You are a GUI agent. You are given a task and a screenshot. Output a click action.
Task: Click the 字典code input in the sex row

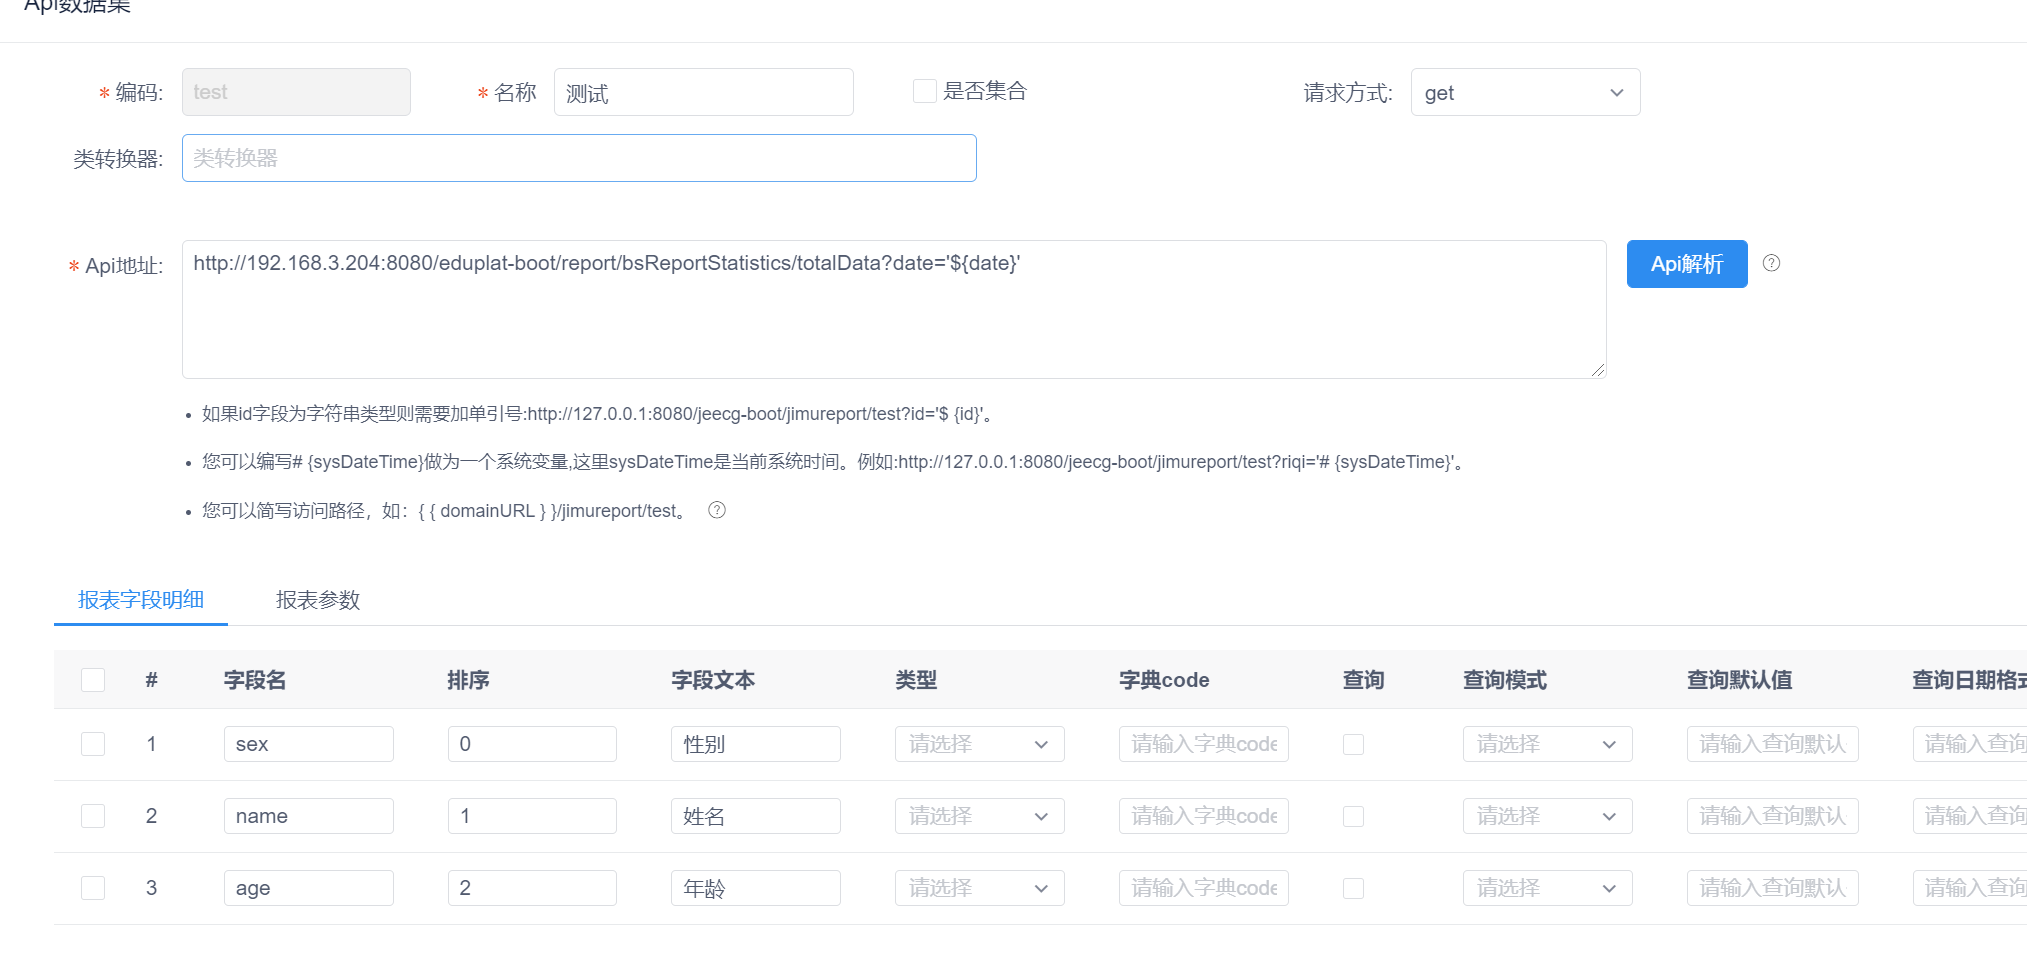pyautogui.click(x=1202, y=743)
